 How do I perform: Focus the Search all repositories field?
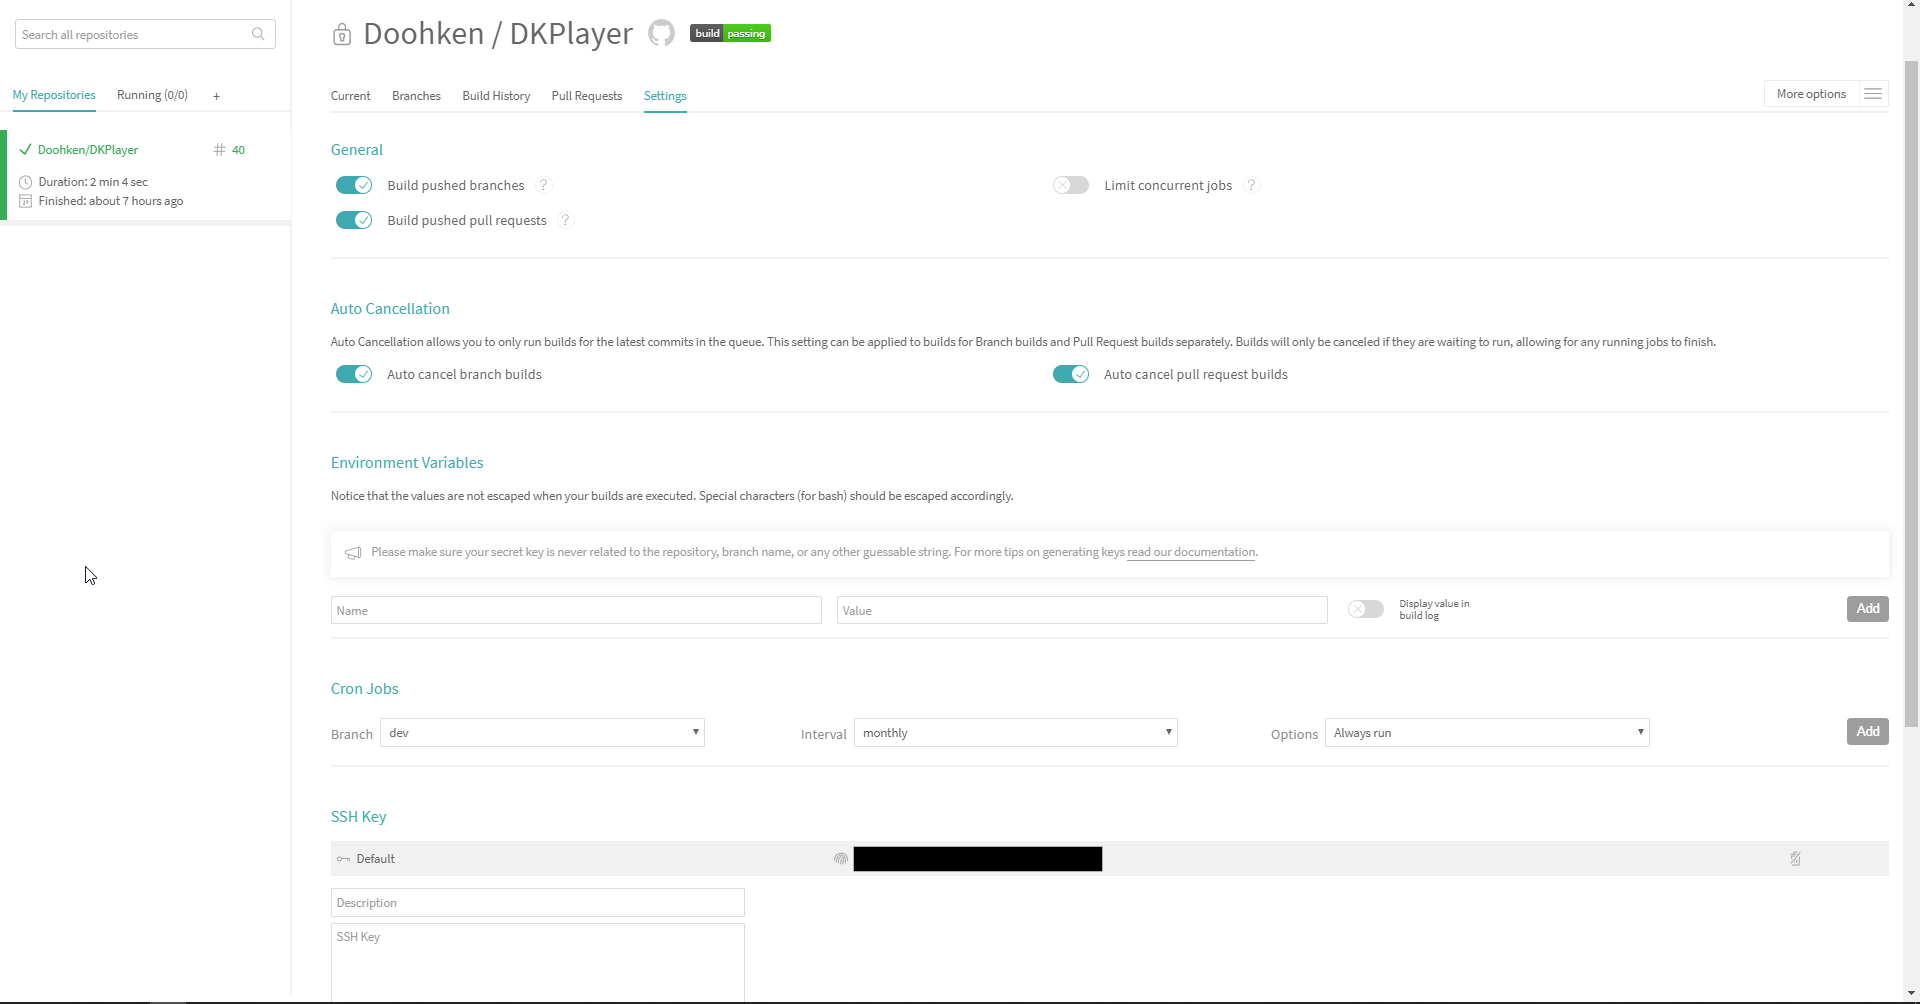145,34
